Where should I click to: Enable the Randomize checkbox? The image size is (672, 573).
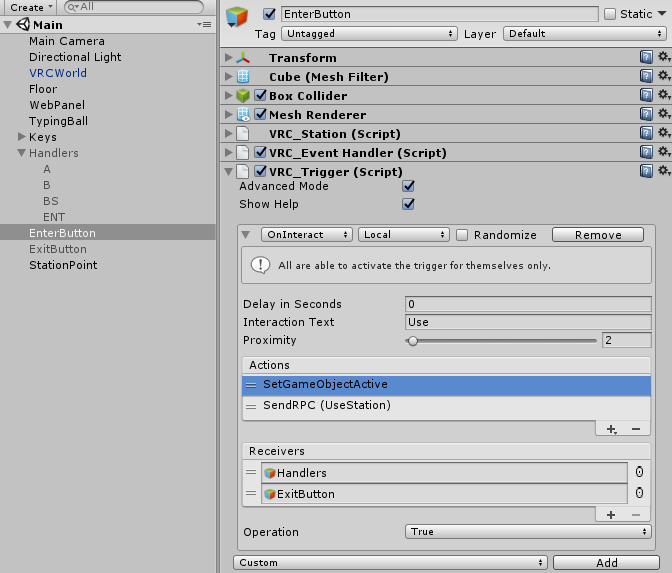click(x=462, y=235)
